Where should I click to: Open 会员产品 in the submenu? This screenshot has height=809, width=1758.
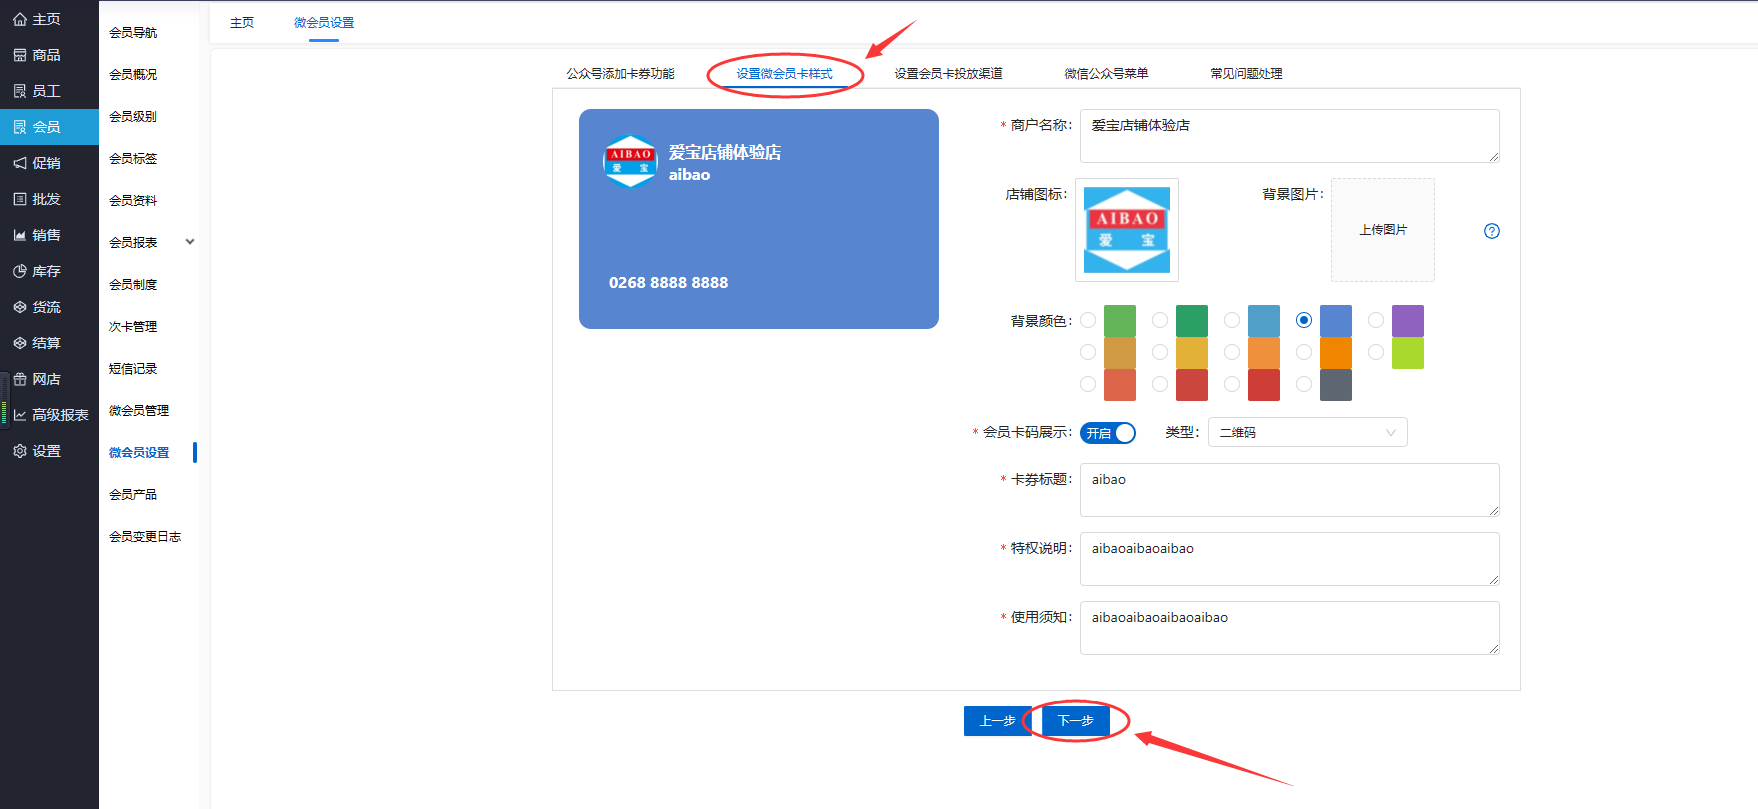tap(133, 495)
